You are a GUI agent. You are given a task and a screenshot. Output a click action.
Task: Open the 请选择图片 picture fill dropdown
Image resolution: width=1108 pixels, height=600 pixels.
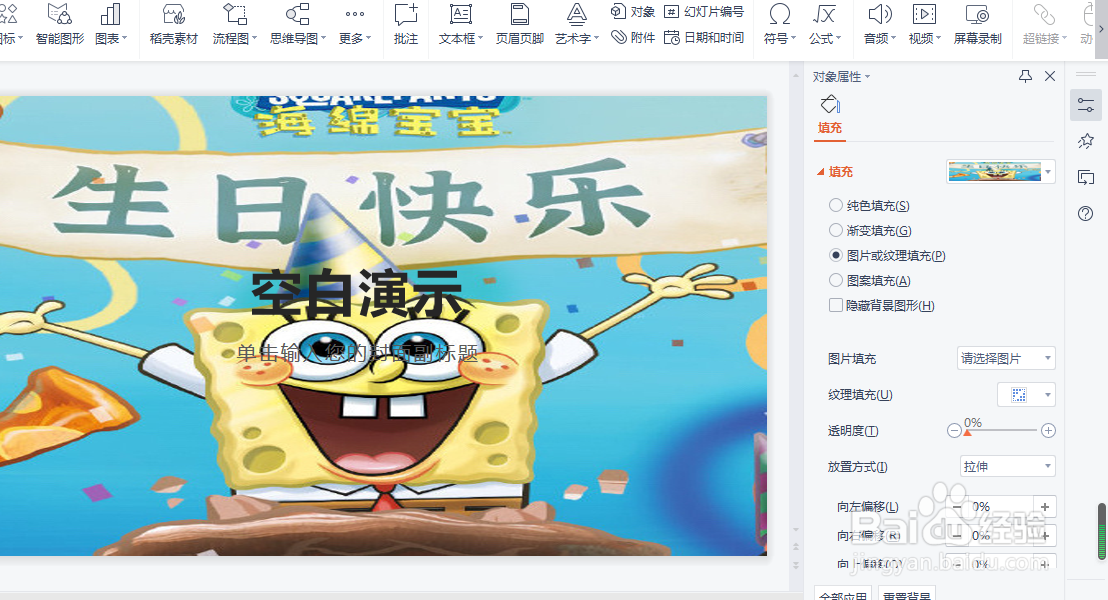point(1006,357)
